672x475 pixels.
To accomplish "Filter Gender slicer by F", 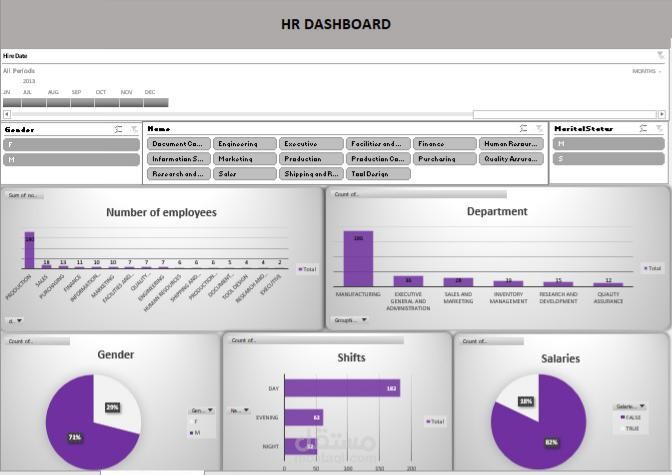I will coord(72,144).
